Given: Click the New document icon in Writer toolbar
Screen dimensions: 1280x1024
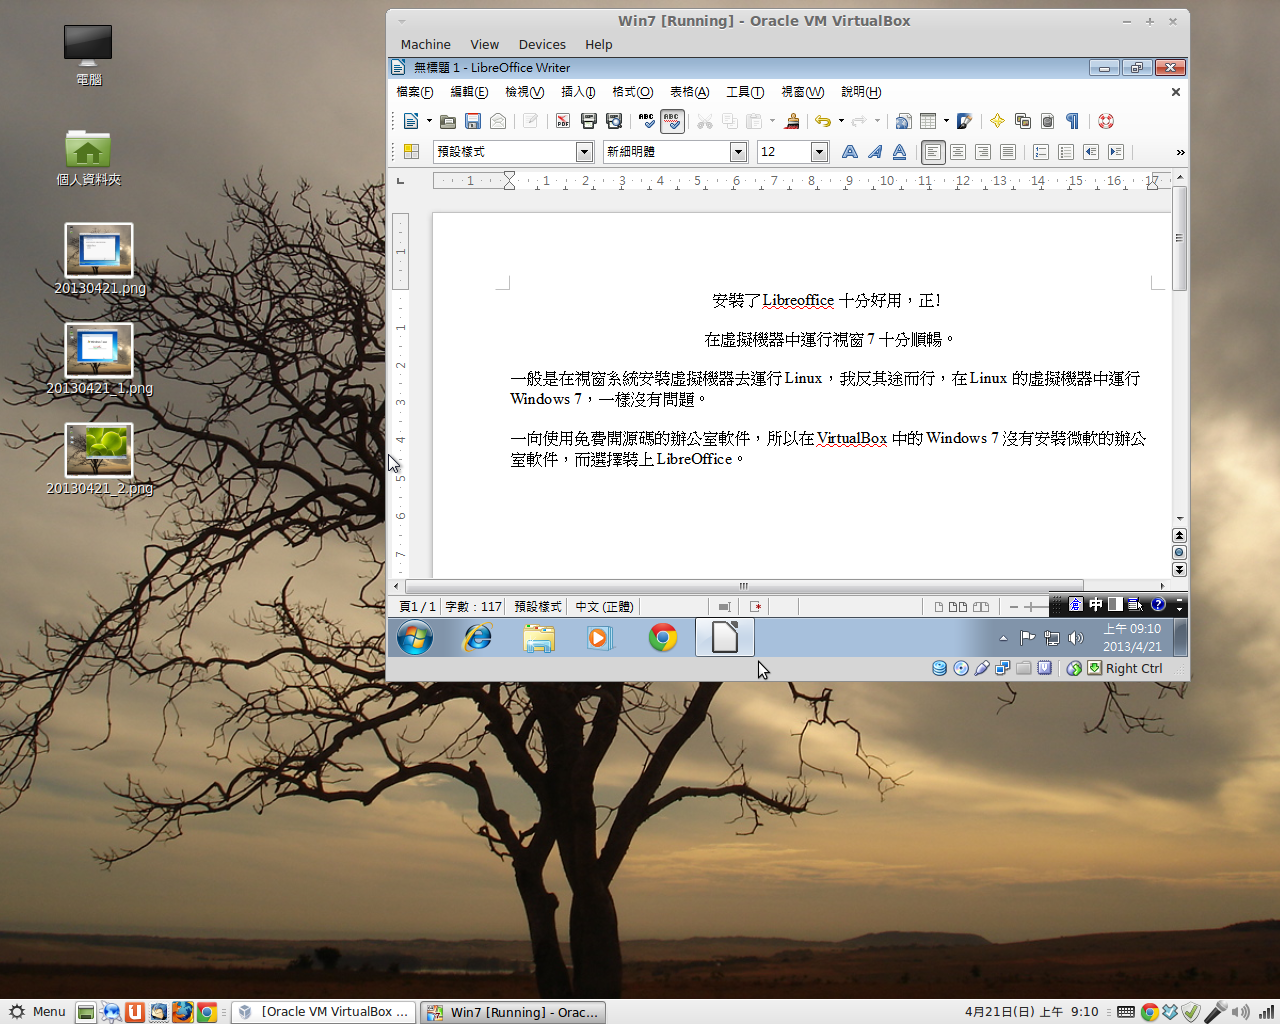Looking at the screenshot, I should pyautogui.click(x=411, y=121).
